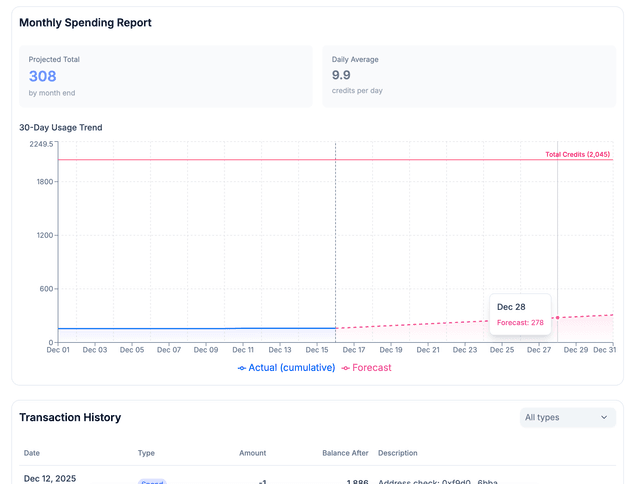Click the Amount column header
Screen dimensions: 640x484
[253, 453]
